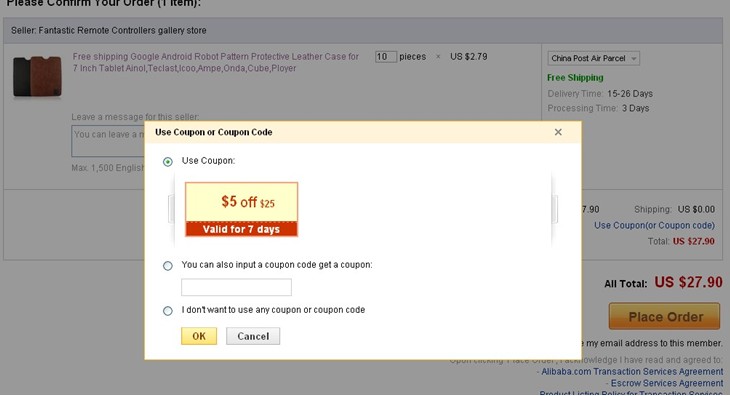Choose the input coupon code radio option
730x396 pixels.
click(168, 266)
